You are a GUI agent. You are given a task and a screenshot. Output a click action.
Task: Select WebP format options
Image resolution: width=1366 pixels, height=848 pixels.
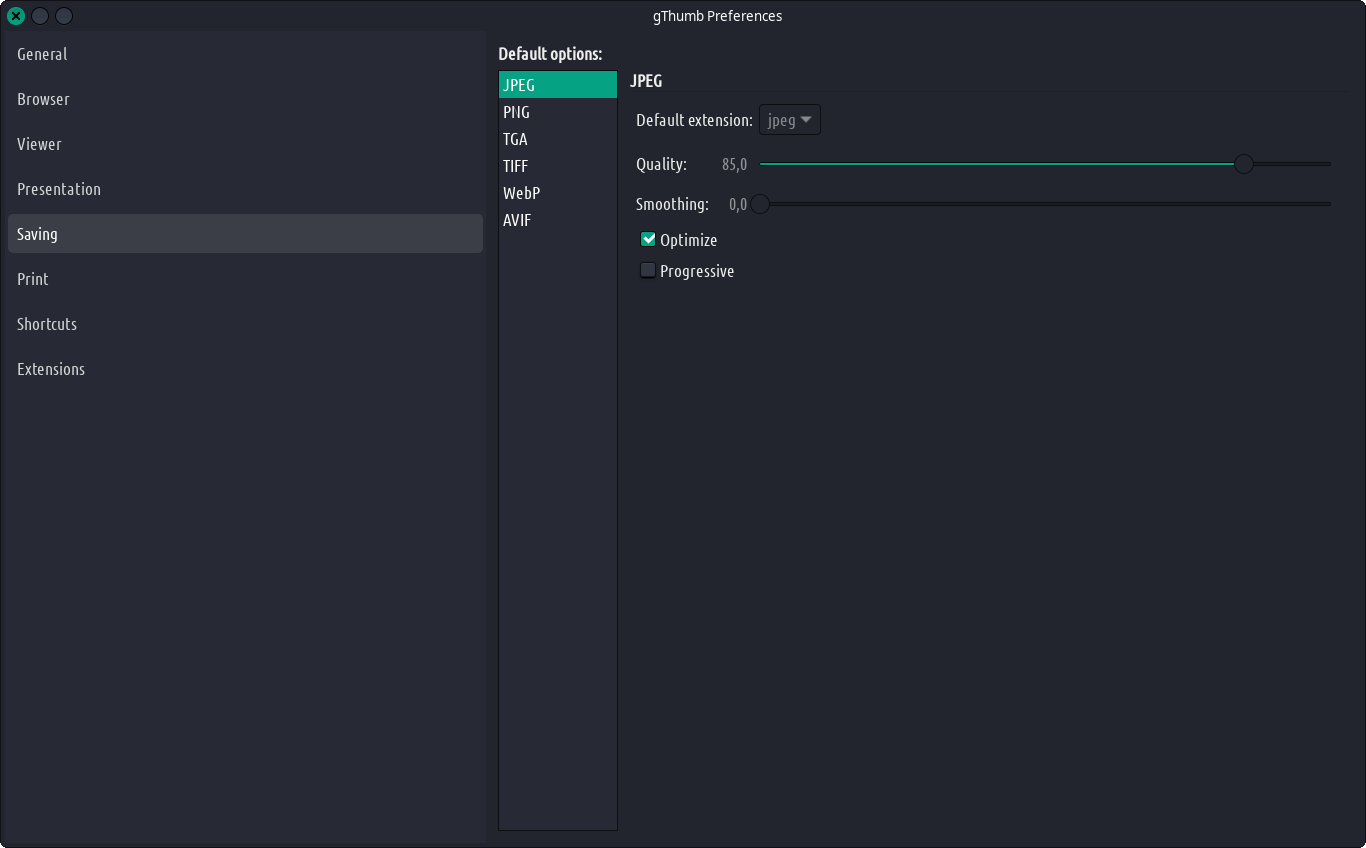558,193
